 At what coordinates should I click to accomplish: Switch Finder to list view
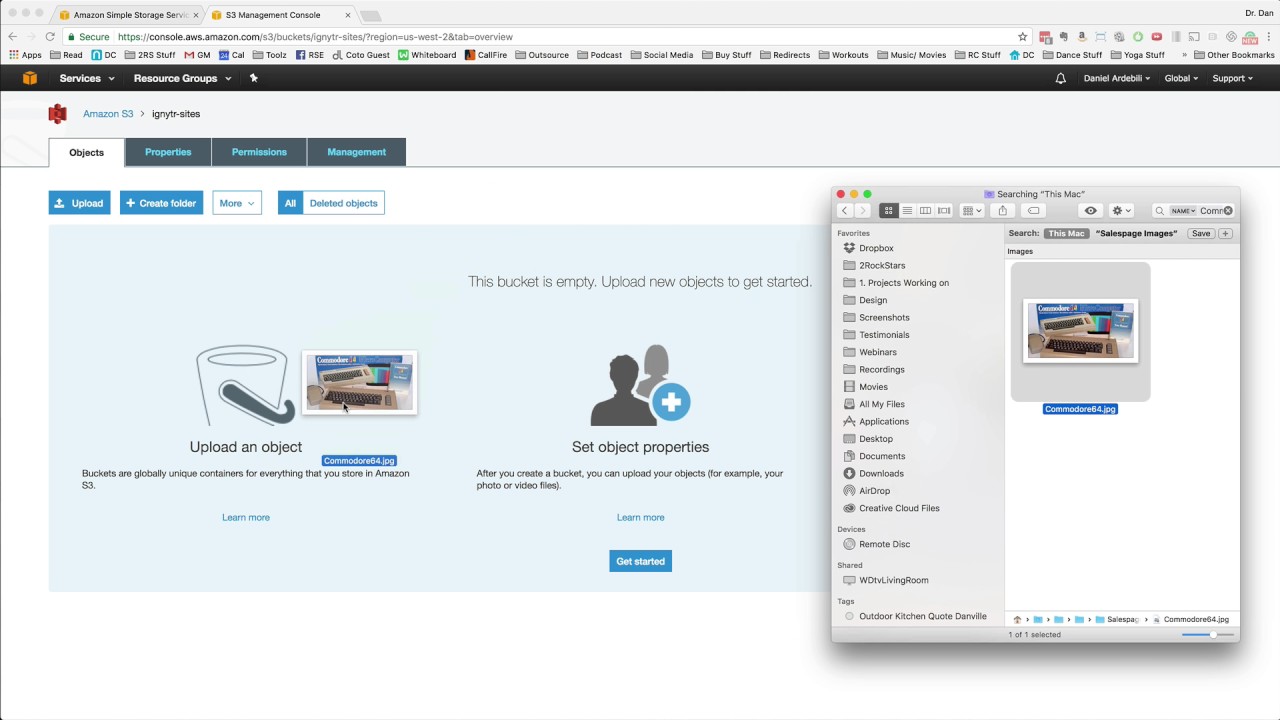click(907, 211)
